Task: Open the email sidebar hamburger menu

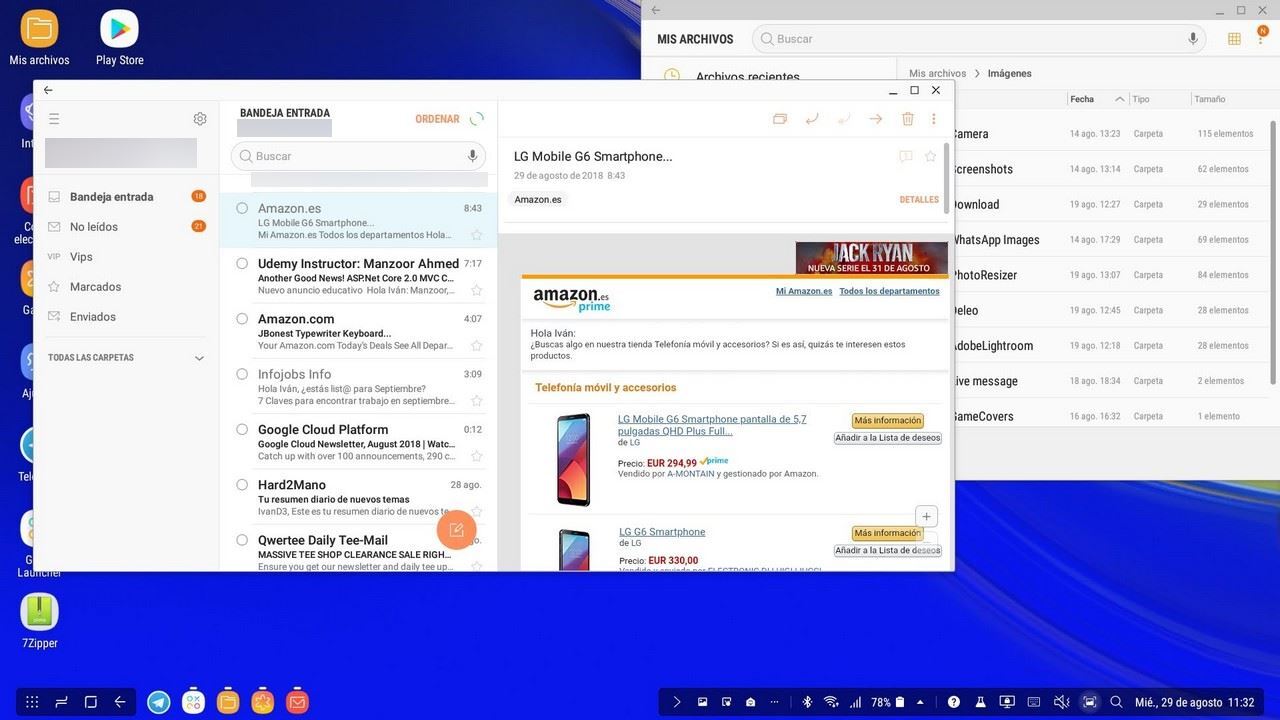Action: (54, 119)
